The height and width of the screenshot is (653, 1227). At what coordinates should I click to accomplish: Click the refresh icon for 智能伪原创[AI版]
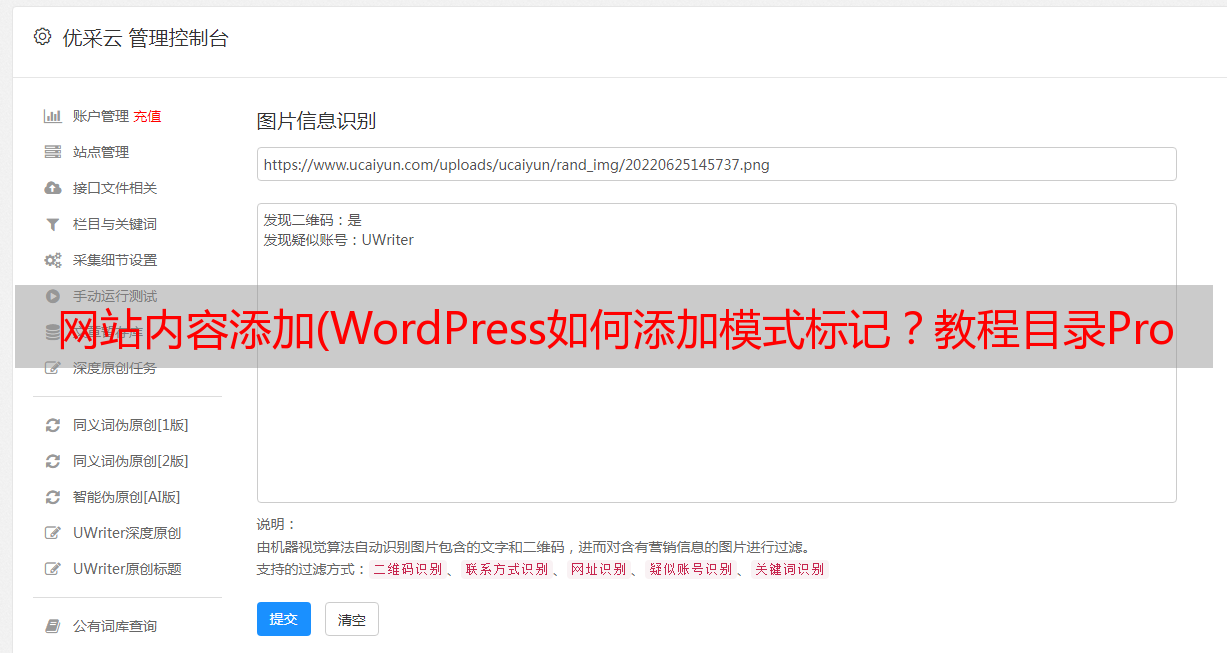53,497
